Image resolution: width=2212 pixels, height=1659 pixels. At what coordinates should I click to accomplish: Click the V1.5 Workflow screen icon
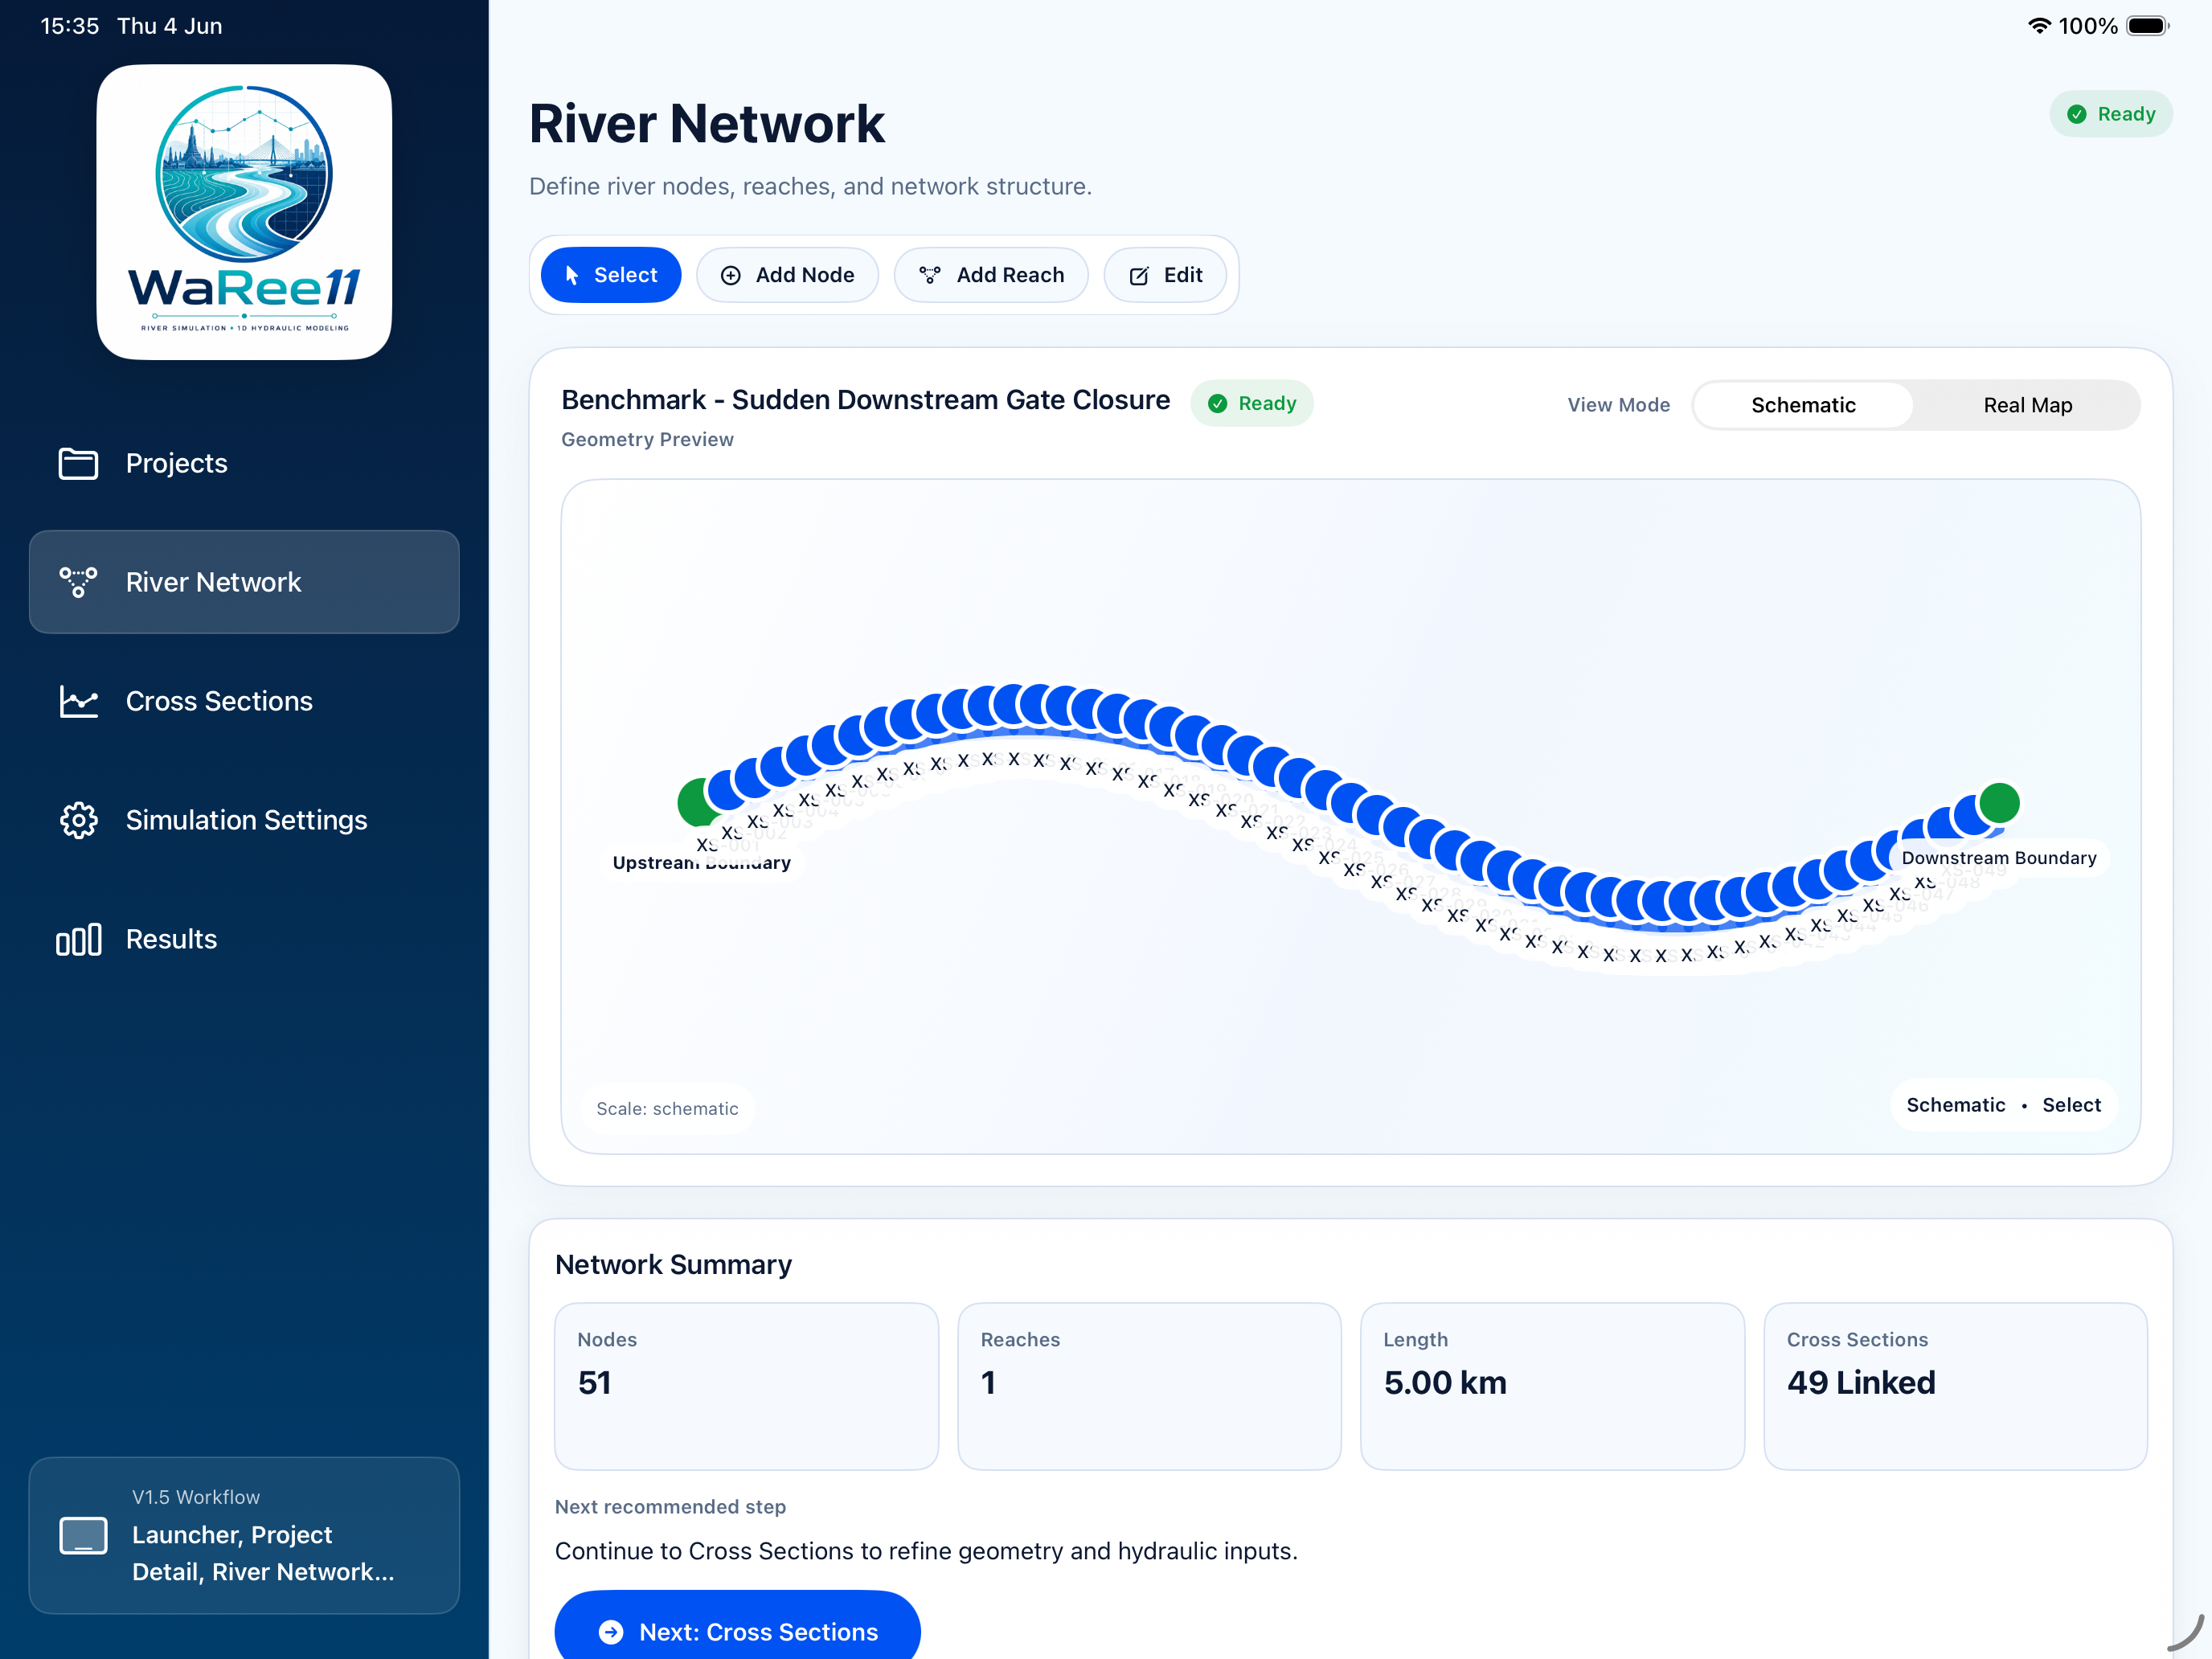tap(83, 1535)
